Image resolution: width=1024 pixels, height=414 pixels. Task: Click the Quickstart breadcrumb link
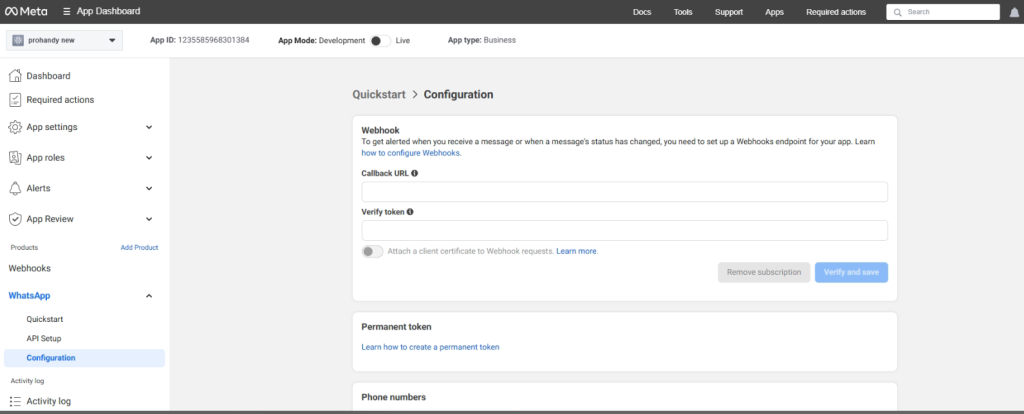(379, 94)
